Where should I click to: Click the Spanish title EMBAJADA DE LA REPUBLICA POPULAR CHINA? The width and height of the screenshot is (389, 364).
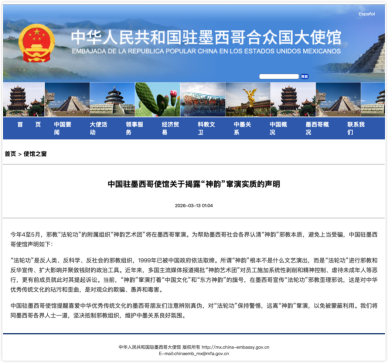click(206, 51)
